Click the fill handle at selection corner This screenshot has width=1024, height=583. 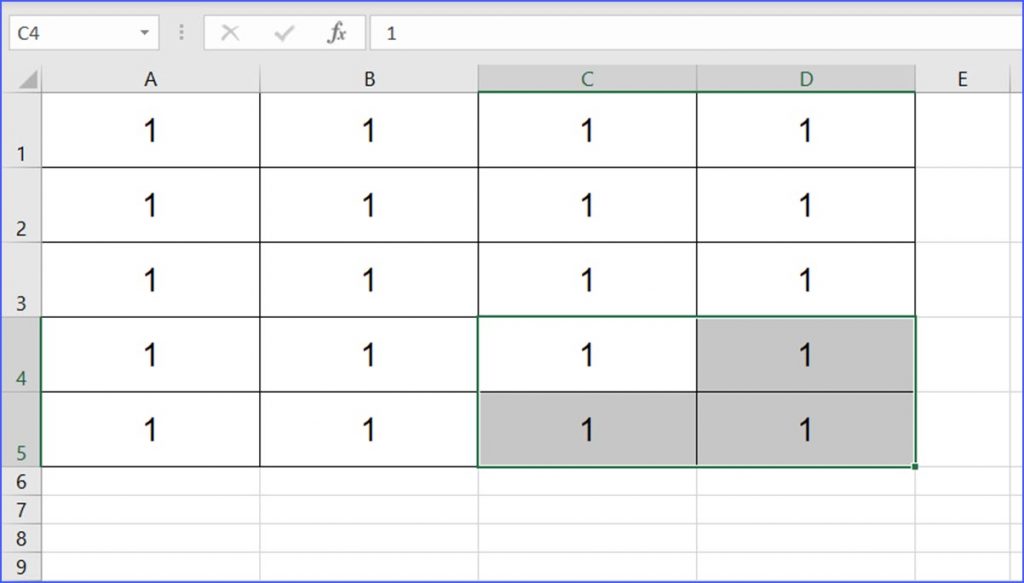pyautogui.click(x=915, y=466)
